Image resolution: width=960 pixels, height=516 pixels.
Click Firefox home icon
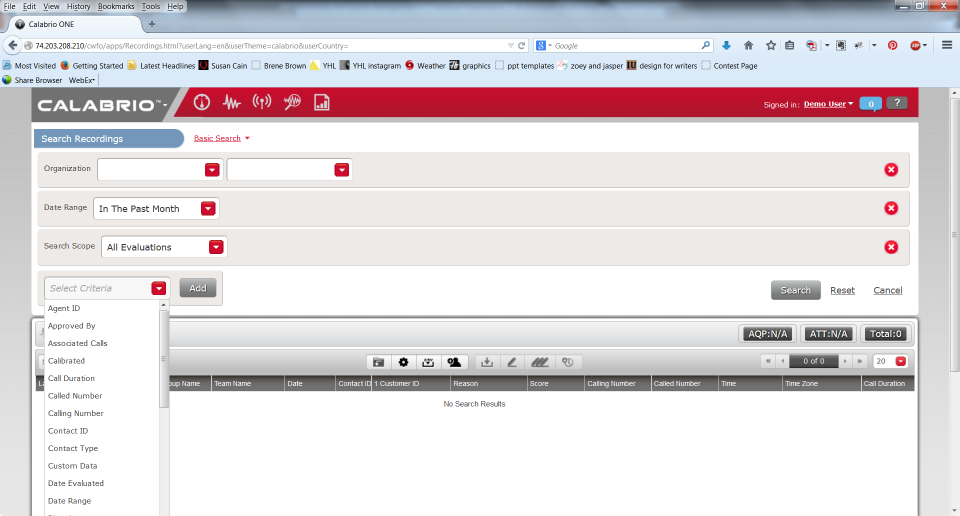tap(748, 45)
